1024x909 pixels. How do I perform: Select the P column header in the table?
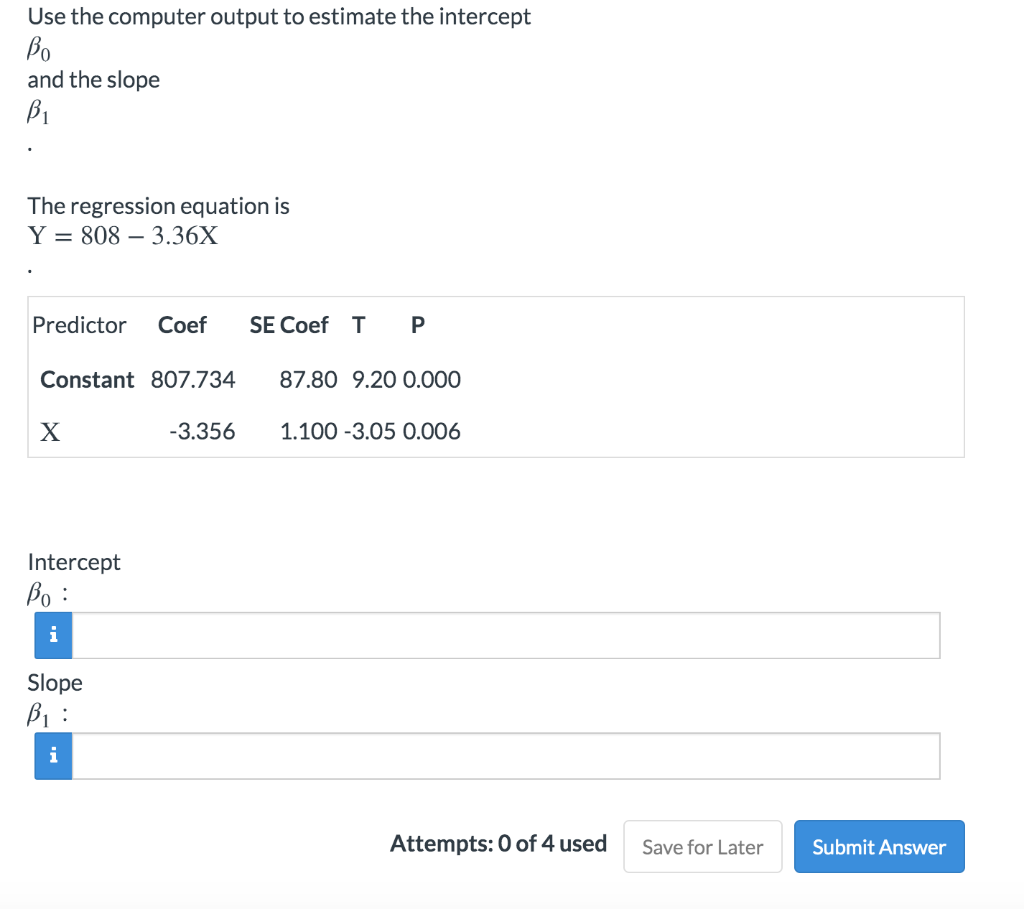tap(417, 324)
